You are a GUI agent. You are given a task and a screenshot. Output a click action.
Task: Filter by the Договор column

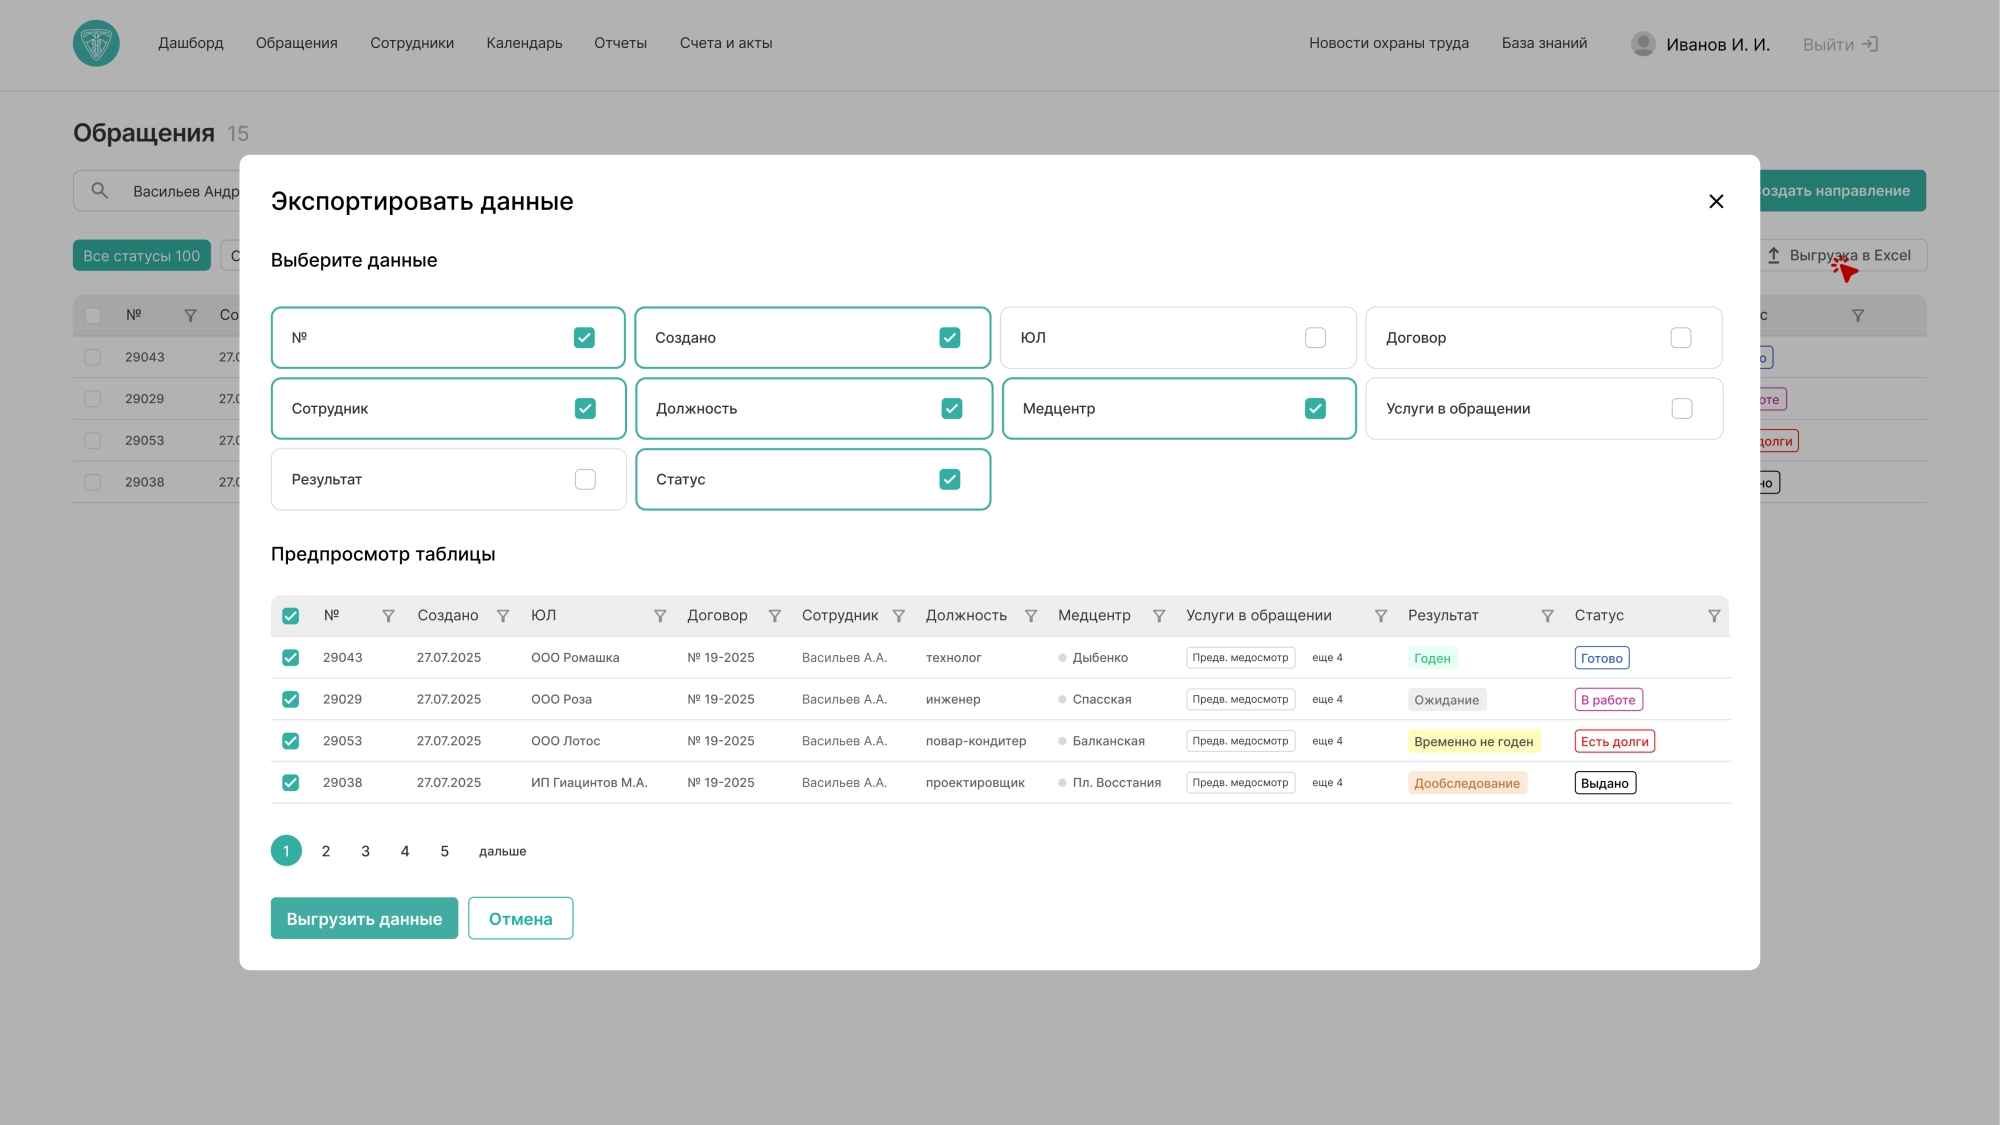[x=774, y=616]
